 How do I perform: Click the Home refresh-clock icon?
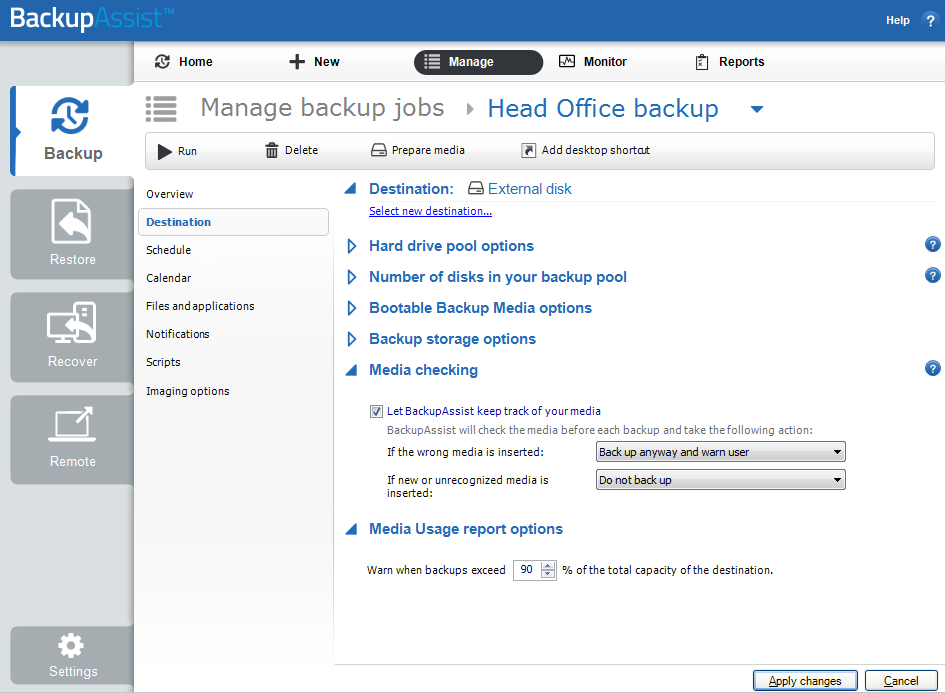(x=162, y=61)
